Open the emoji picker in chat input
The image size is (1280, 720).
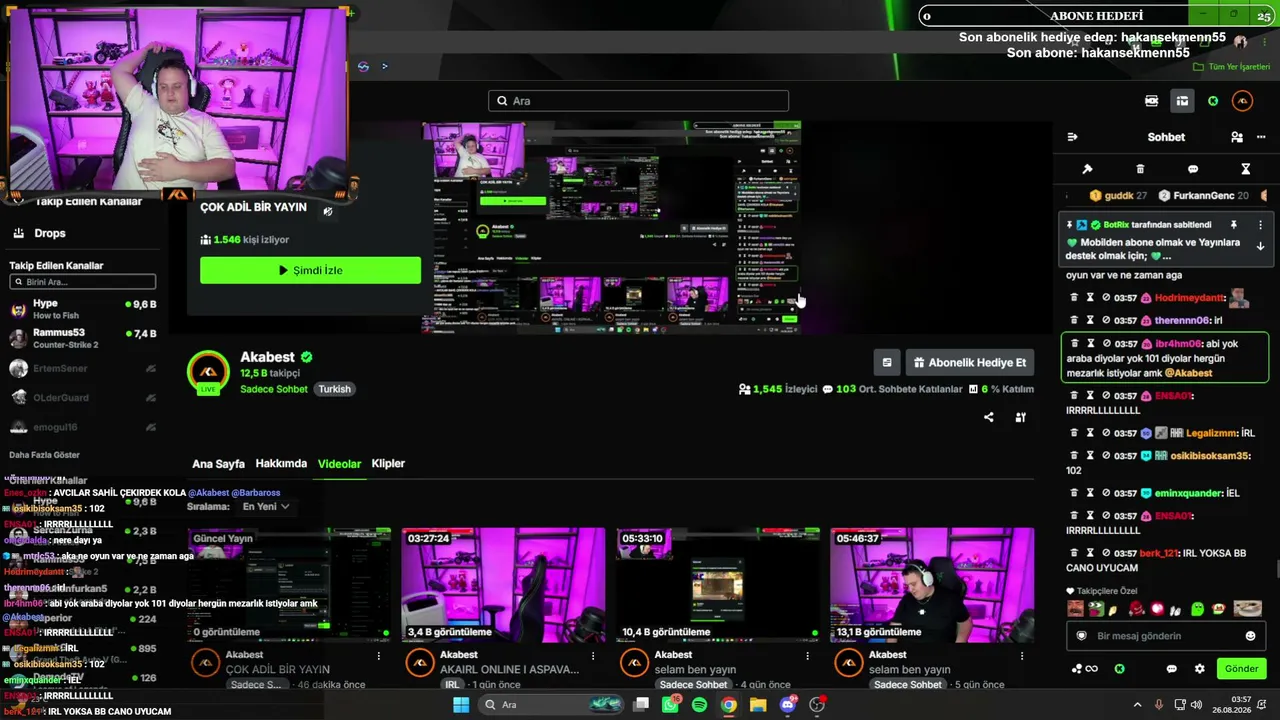[1250, 636]
